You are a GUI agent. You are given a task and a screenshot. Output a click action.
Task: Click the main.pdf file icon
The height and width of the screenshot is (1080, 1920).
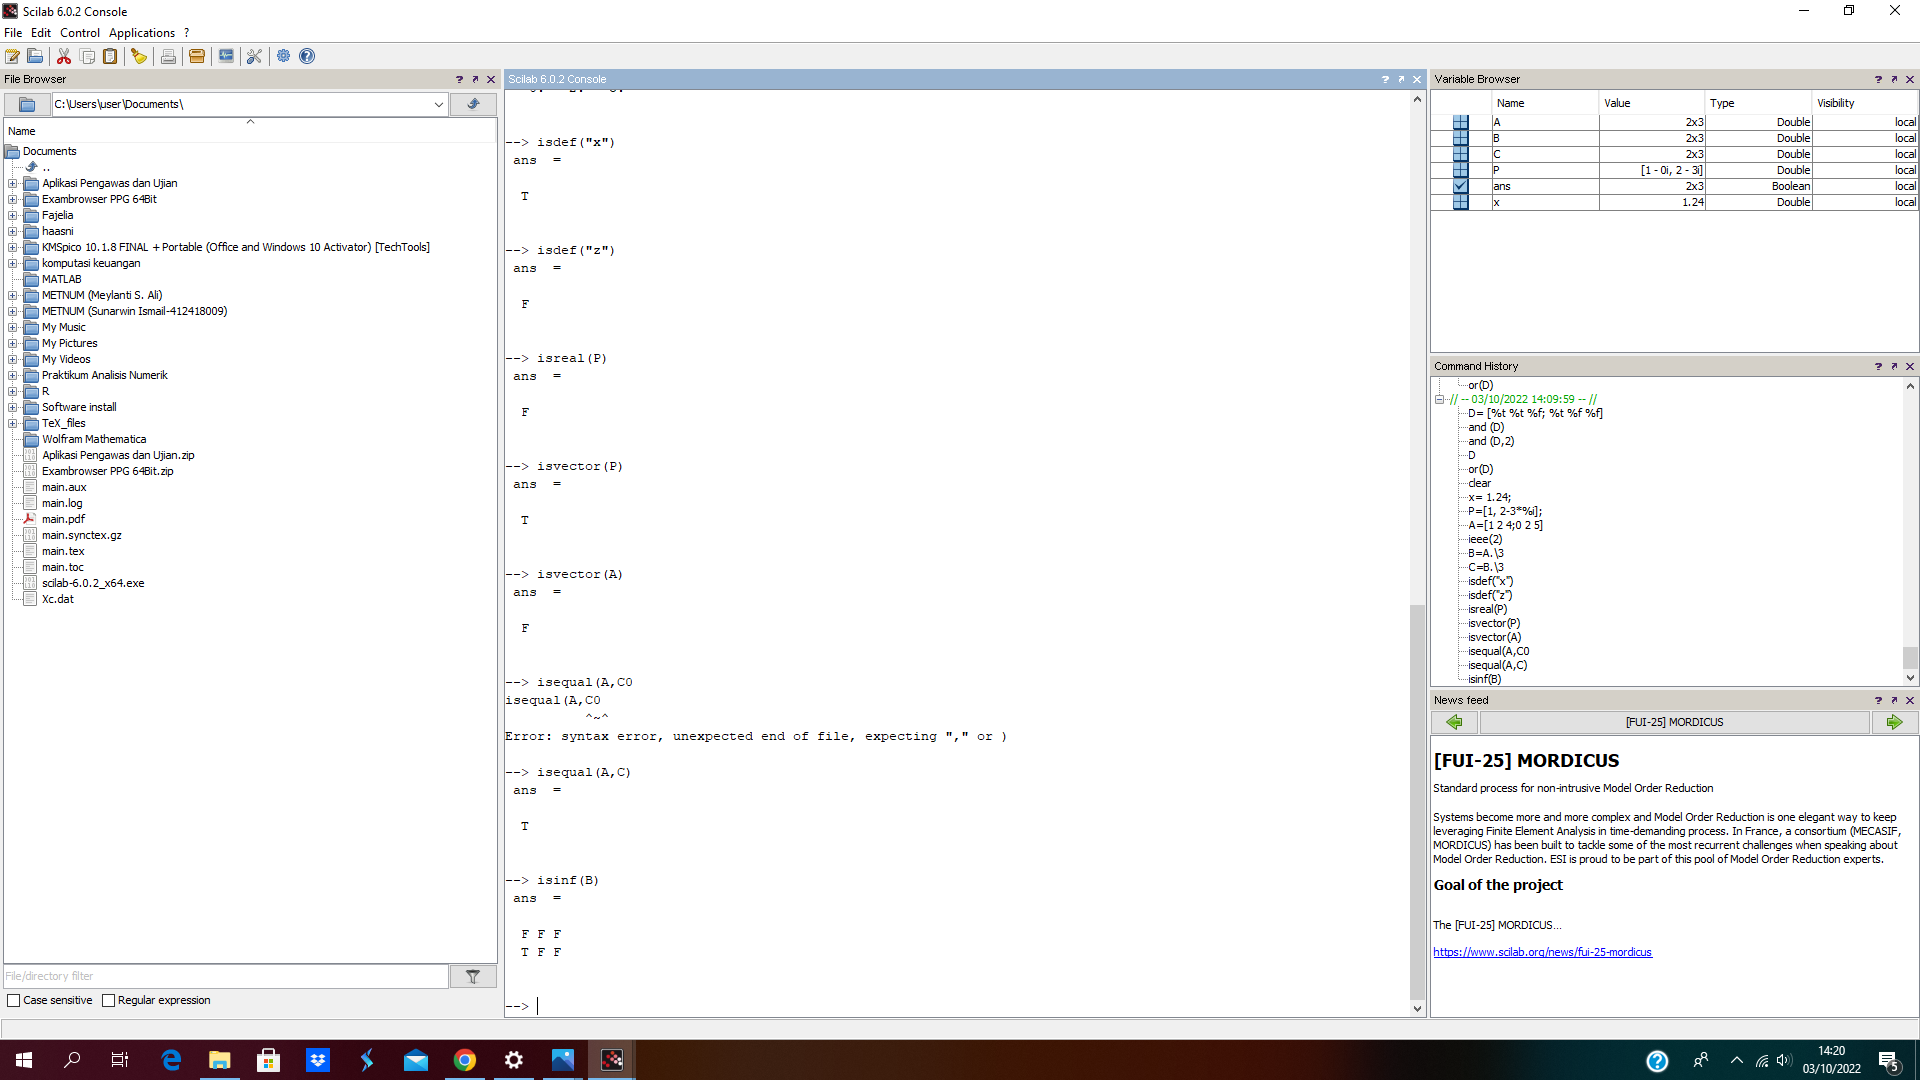[30, 519]
